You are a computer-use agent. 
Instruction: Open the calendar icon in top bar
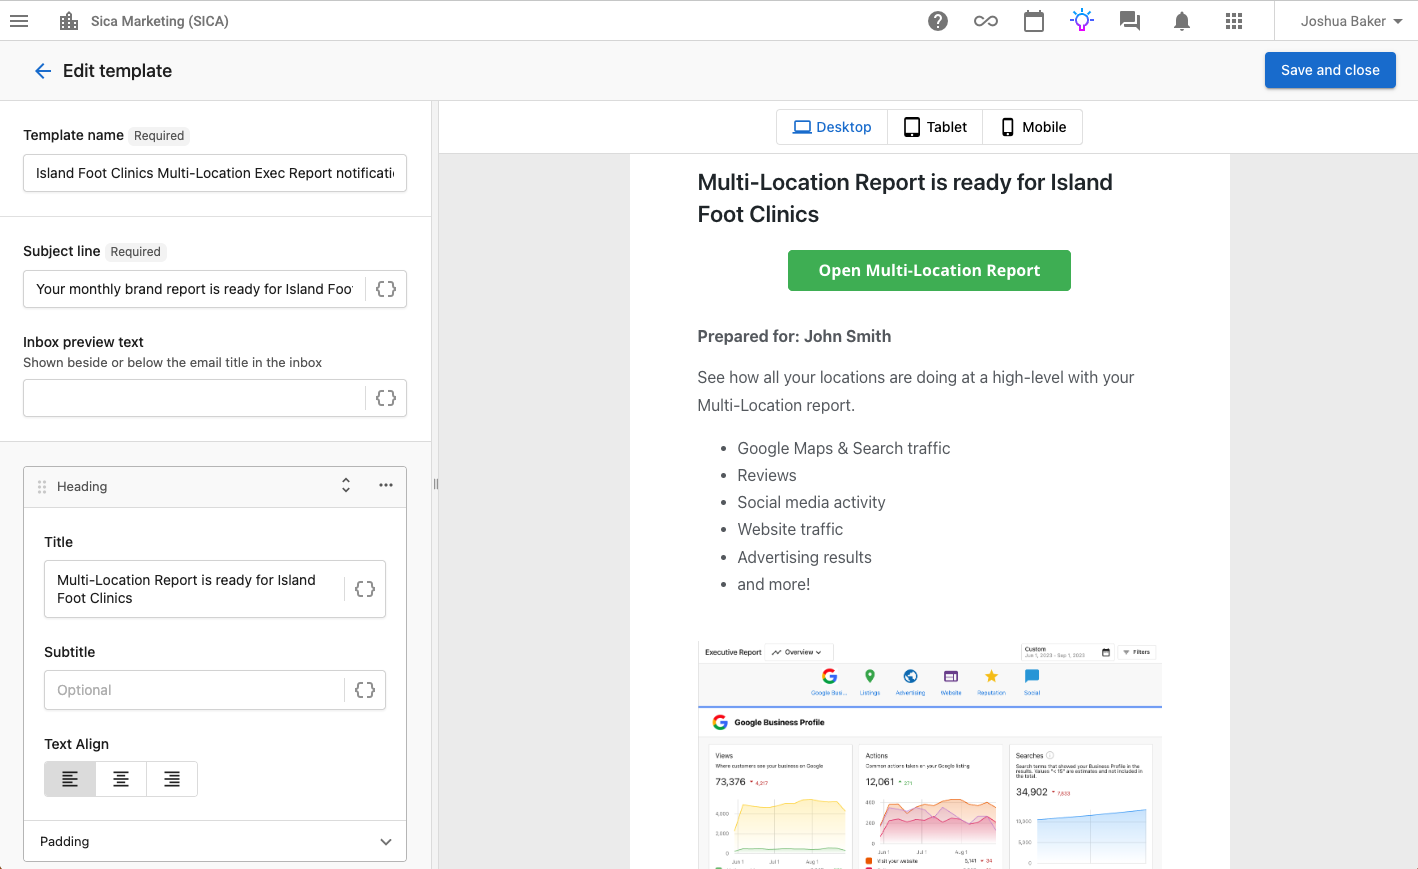pos(1034,21)
